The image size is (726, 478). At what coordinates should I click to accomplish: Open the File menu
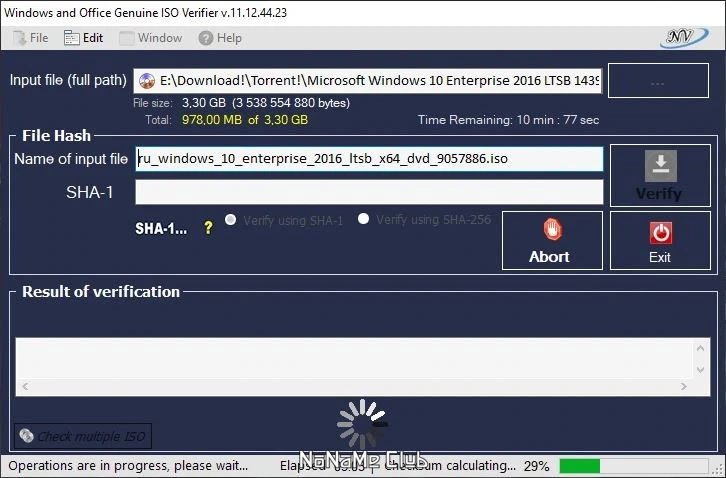tap(30, 38)
